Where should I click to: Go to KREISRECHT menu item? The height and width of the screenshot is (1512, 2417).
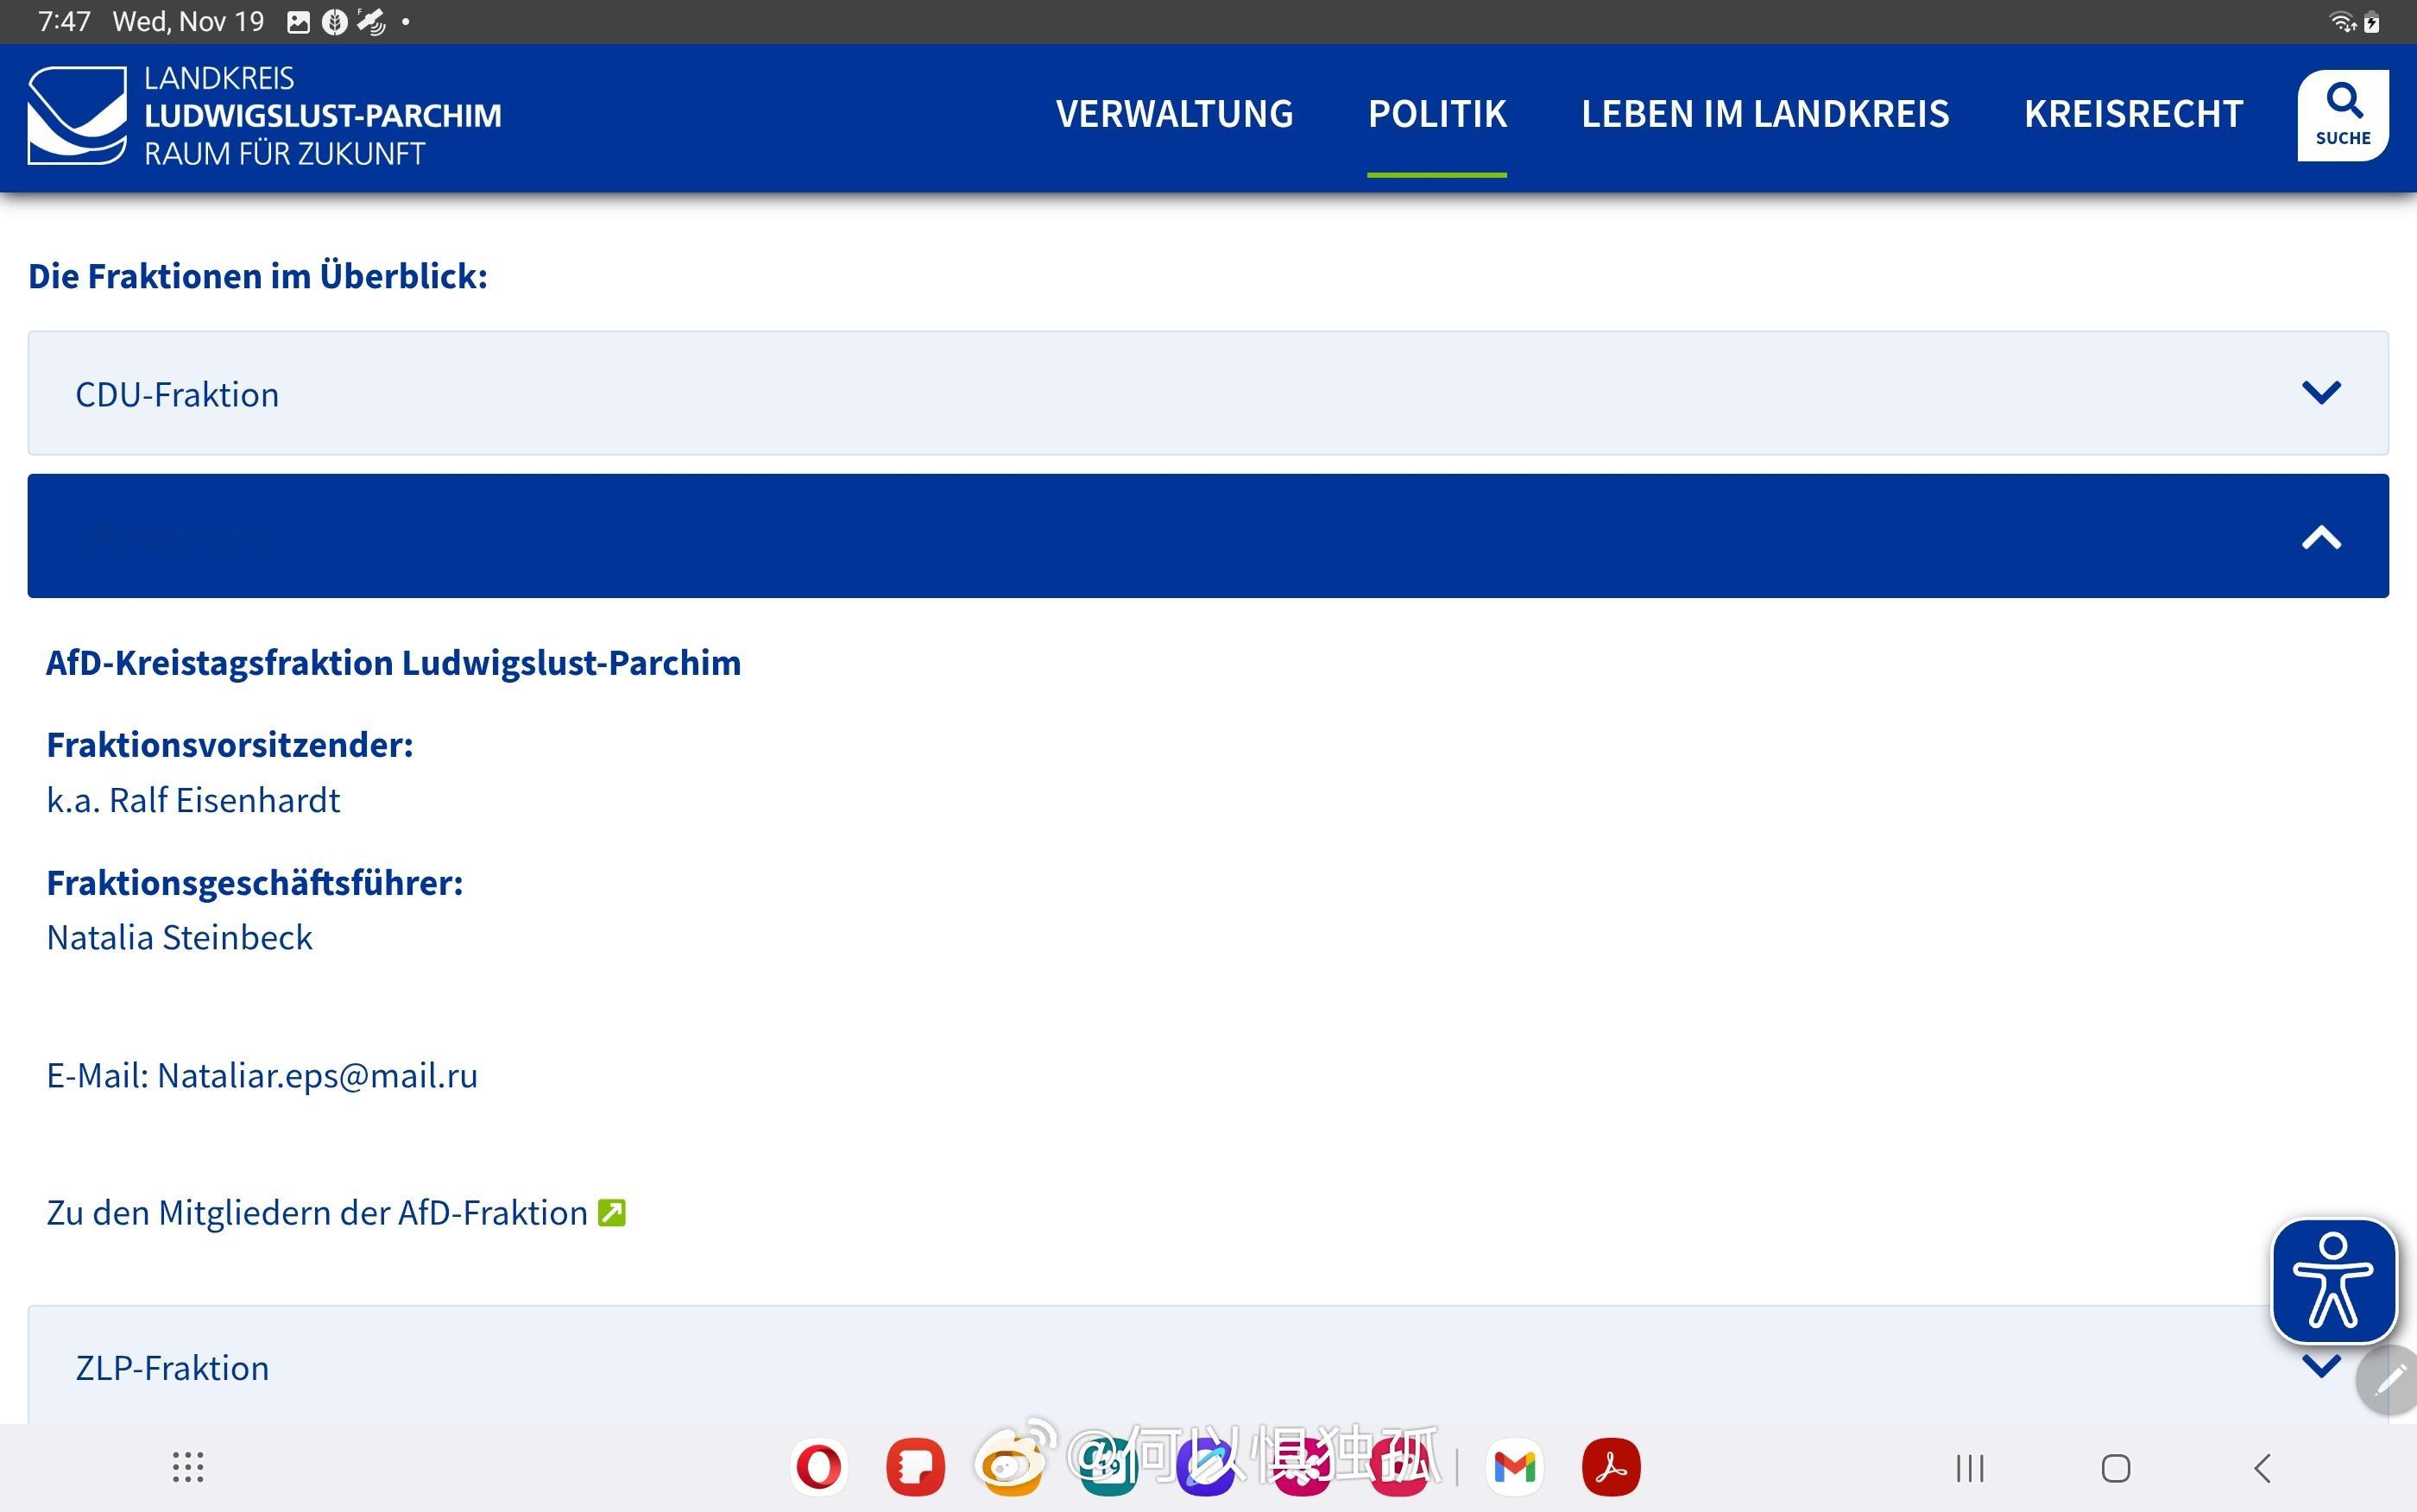point(2133,114)
